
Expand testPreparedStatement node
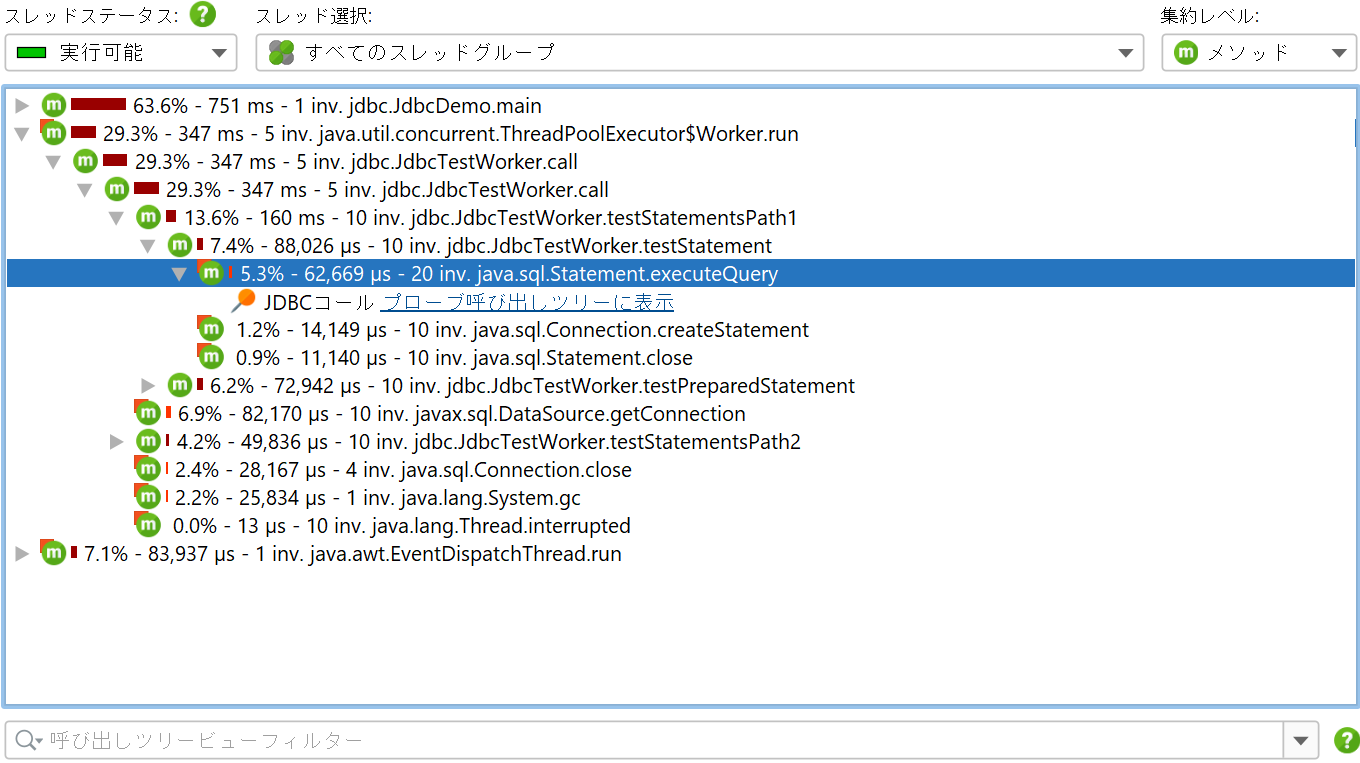pos(148,386)
